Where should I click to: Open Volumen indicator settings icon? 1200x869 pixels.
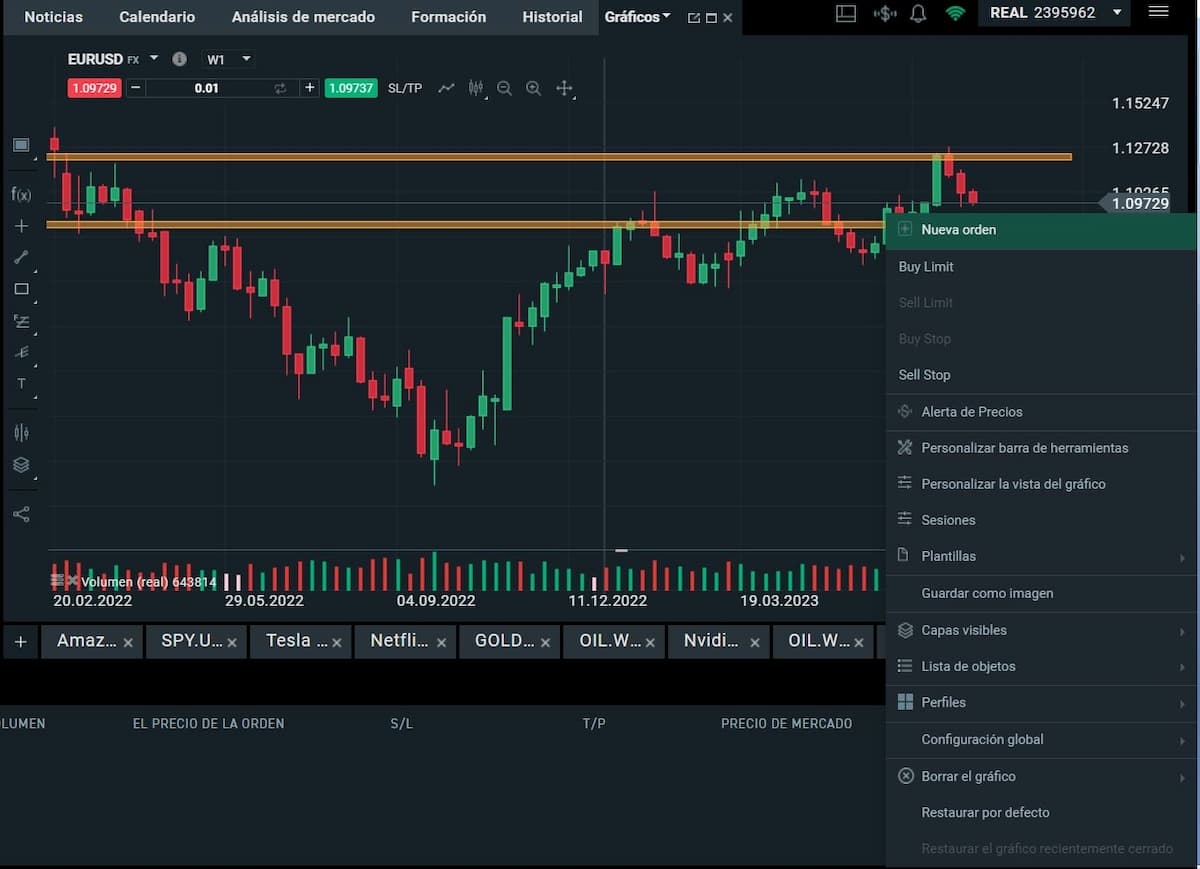point(58,580)
